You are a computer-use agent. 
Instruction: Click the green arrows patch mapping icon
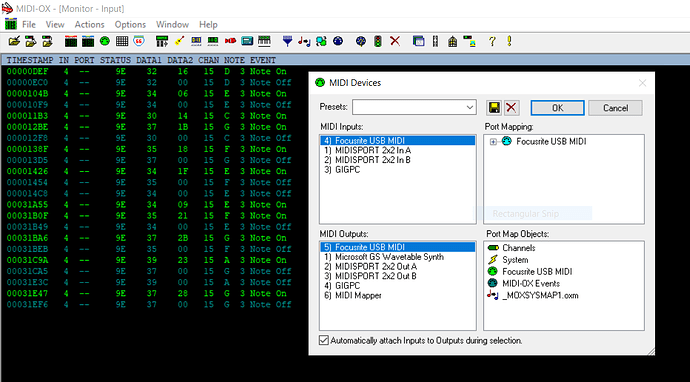321,41
